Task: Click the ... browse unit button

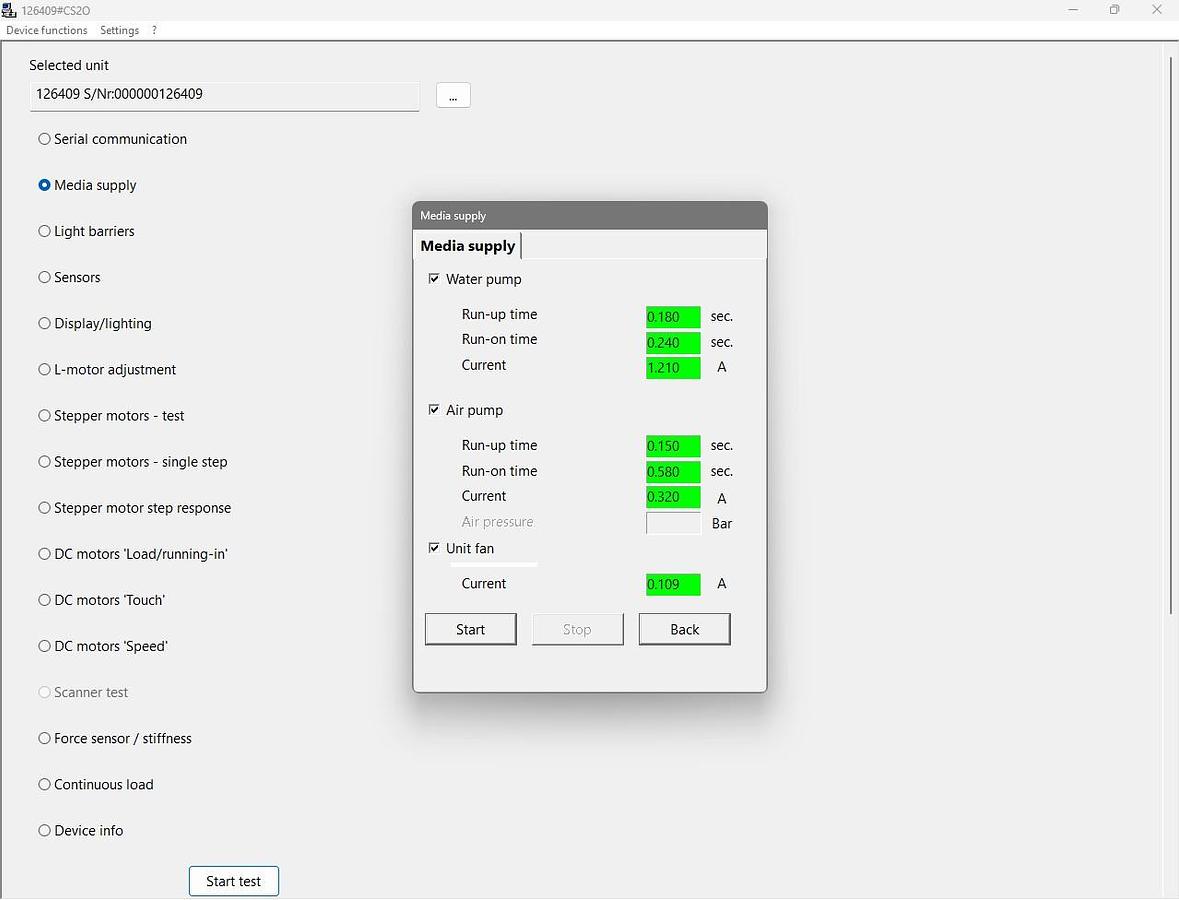Action: (x=453, y=95)
